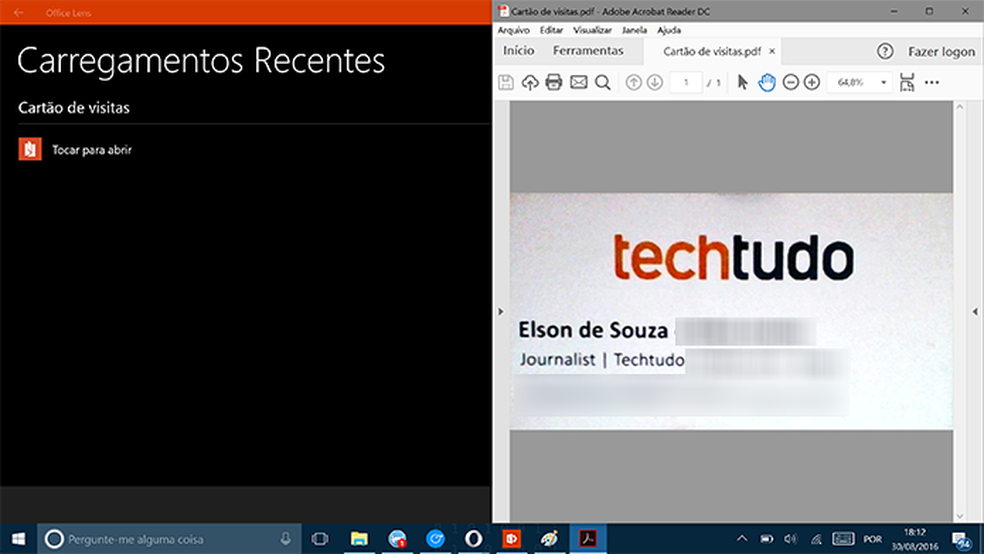Click the vertical scrollbar up arrow
The width and height of the screenshot is (984, 554).
point(960,107)
